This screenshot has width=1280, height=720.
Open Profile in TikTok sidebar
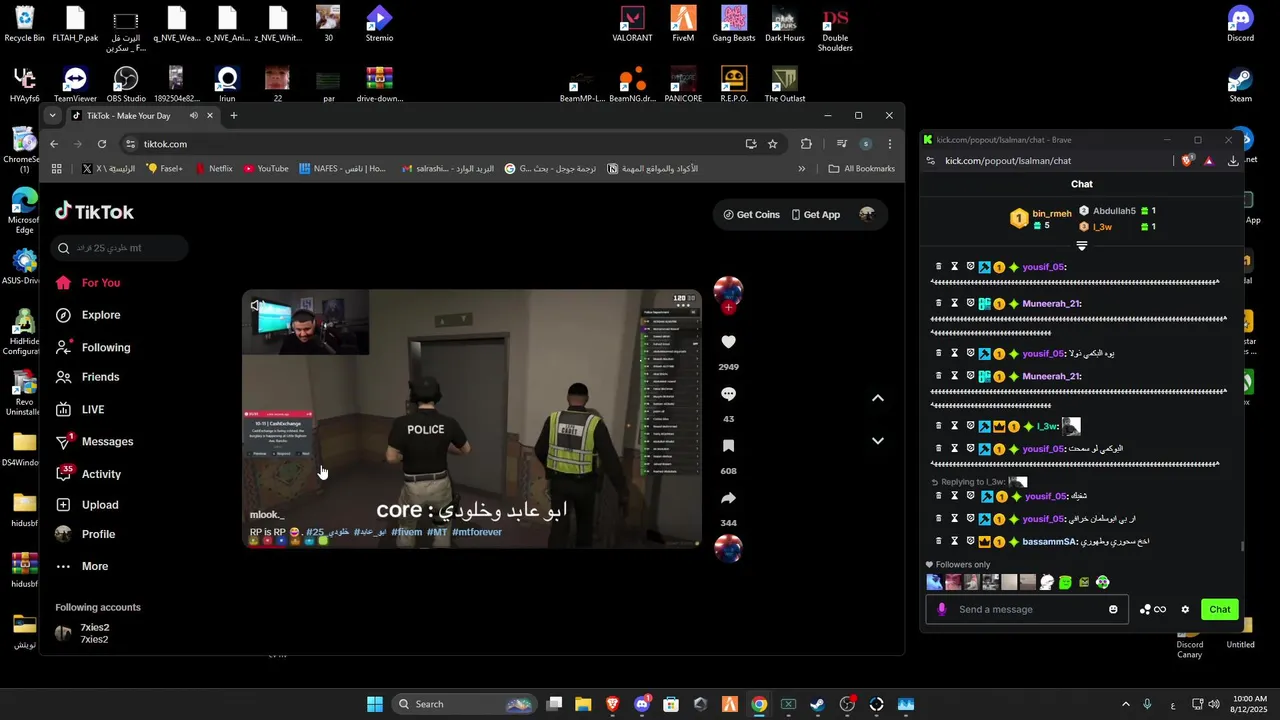(x=85, y=534)
